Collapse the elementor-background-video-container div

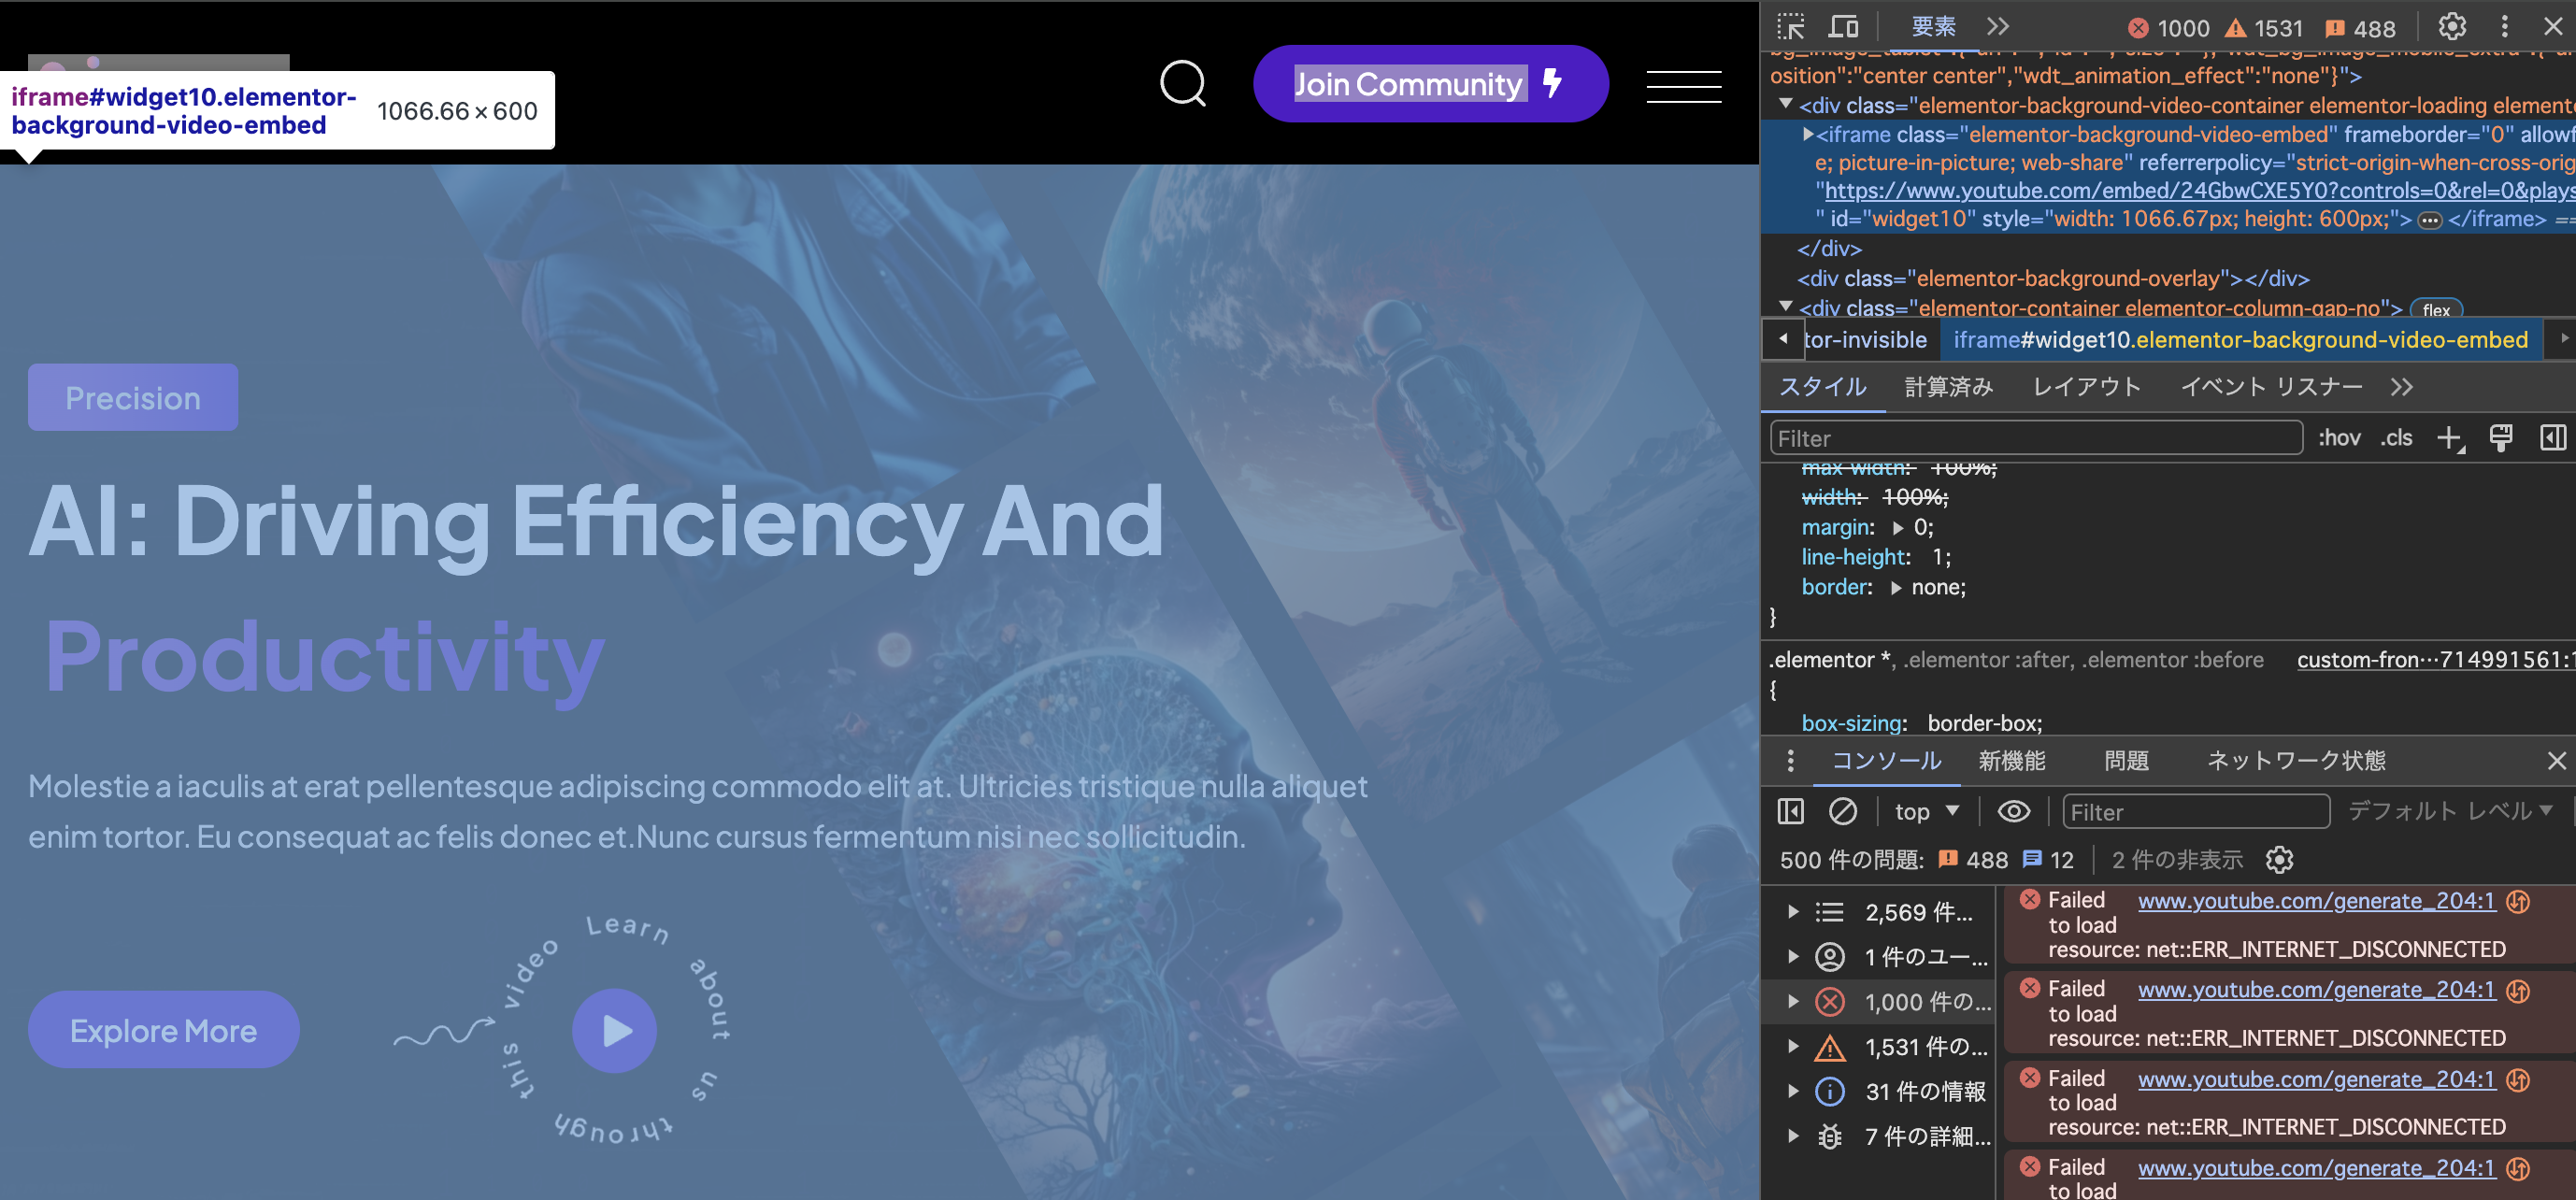point(1785,104)
